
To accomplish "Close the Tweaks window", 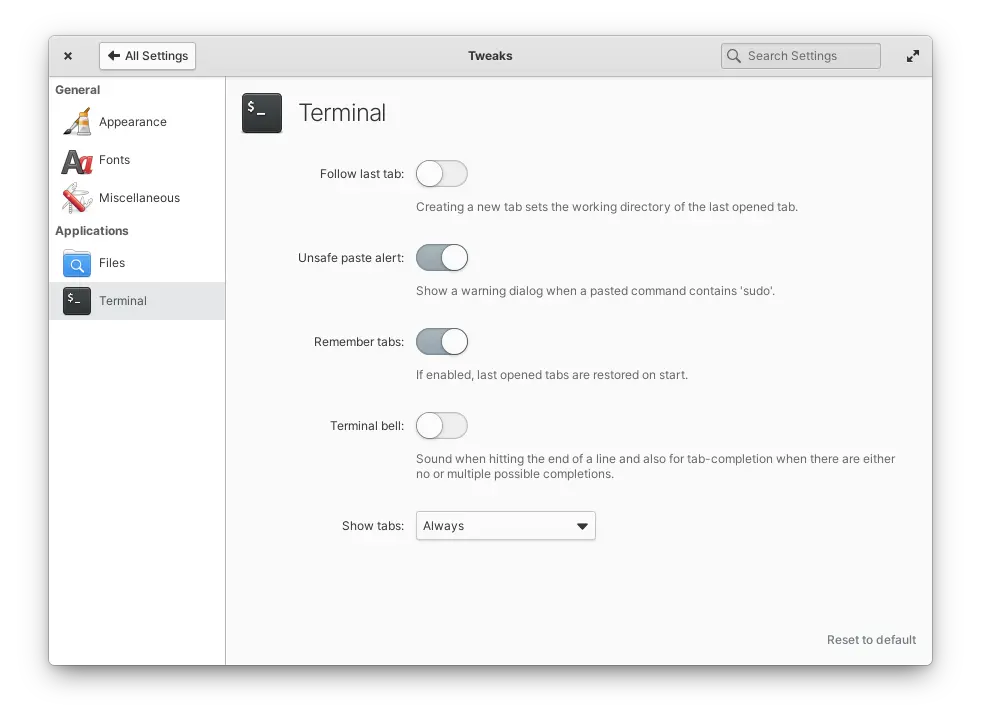I will click(68, 56).
